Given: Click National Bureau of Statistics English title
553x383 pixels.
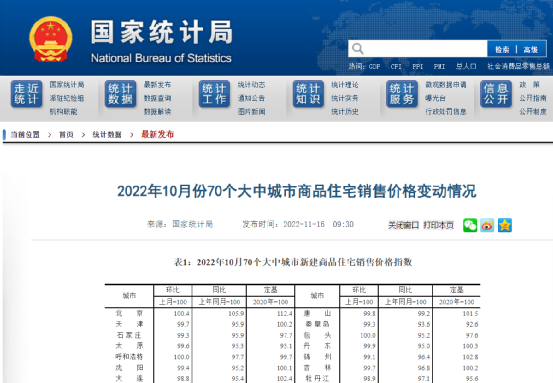Looking at the screenshot, I should point(161,58).
